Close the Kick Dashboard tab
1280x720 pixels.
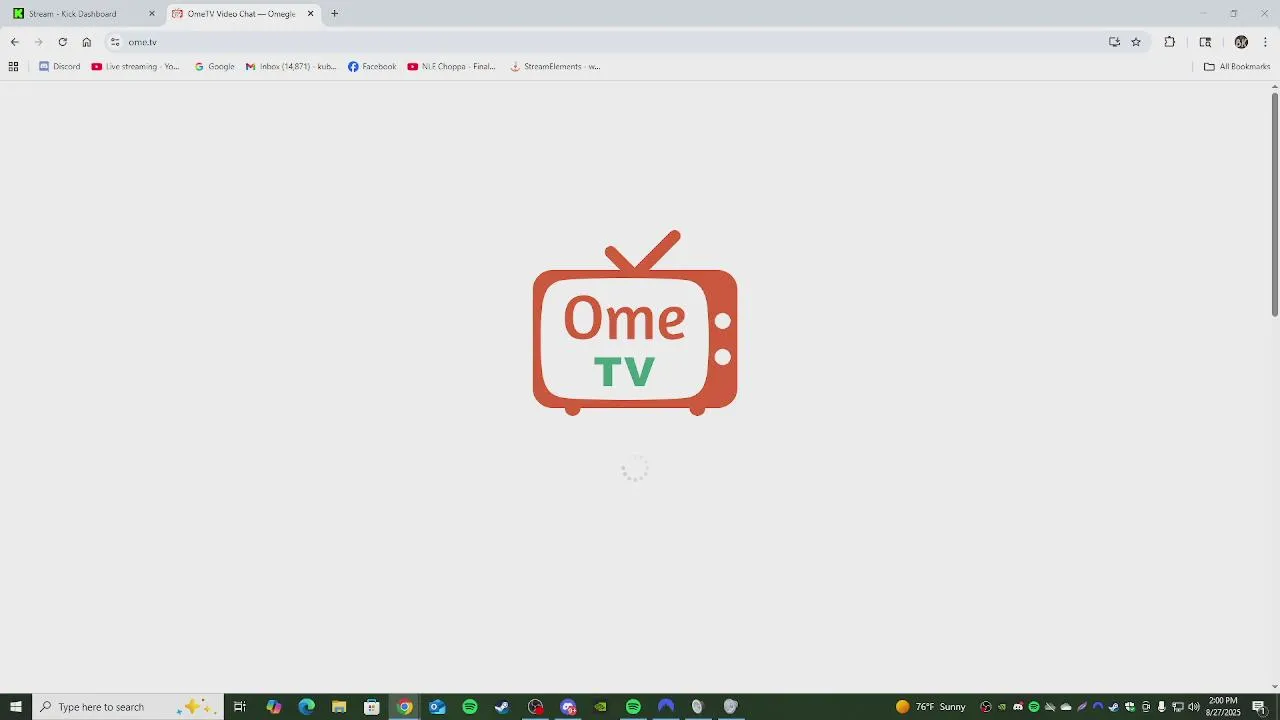tap(152, 14)
